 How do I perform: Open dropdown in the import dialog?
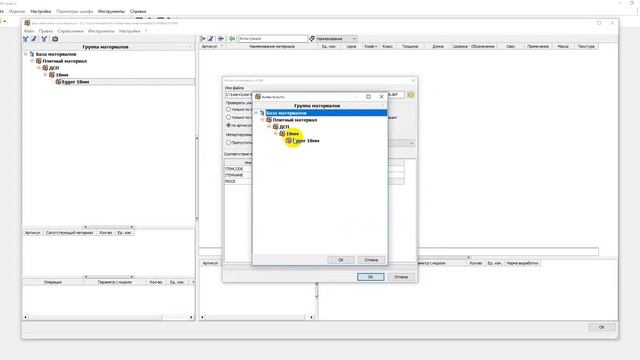[x=411, y=143]
